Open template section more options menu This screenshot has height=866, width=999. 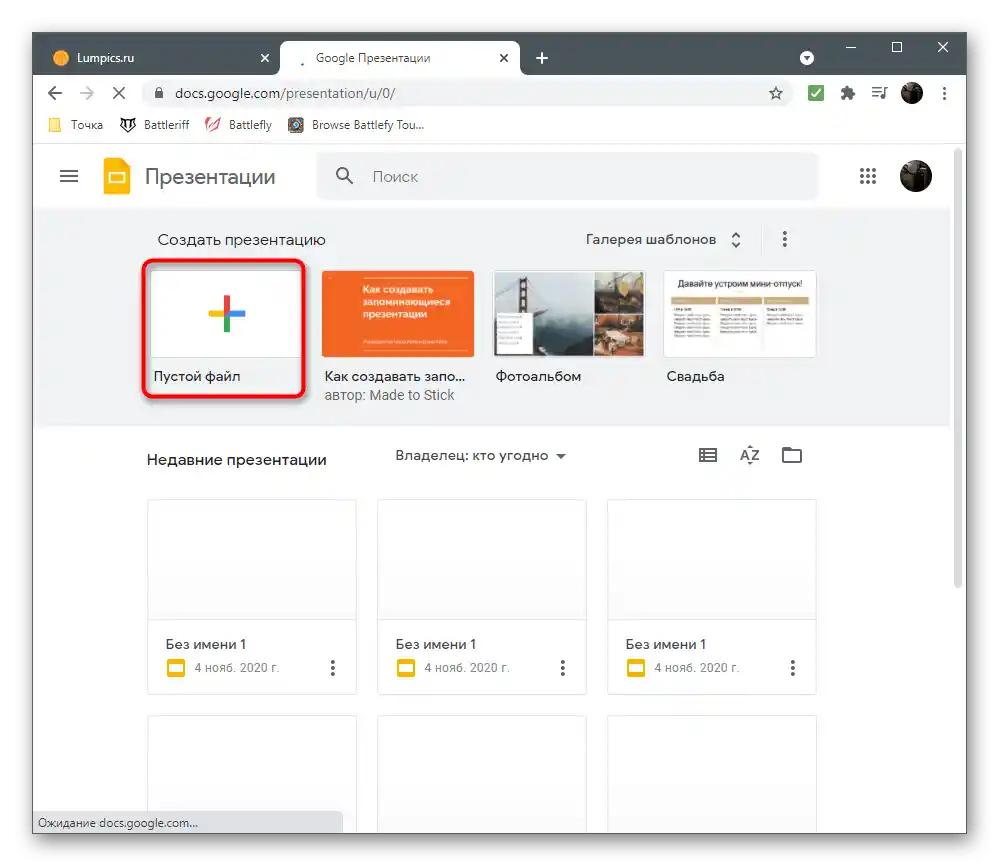point(784,239)
